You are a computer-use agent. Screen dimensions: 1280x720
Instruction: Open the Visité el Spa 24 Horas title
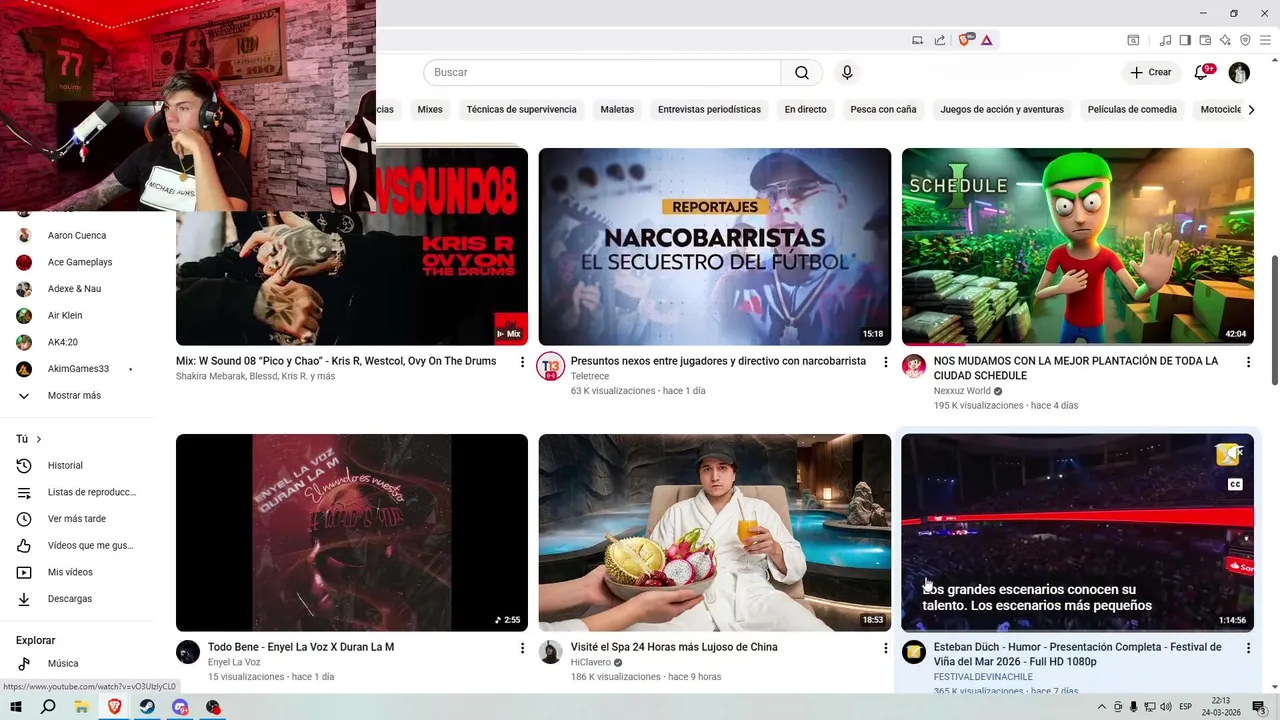tap(674, 647)
